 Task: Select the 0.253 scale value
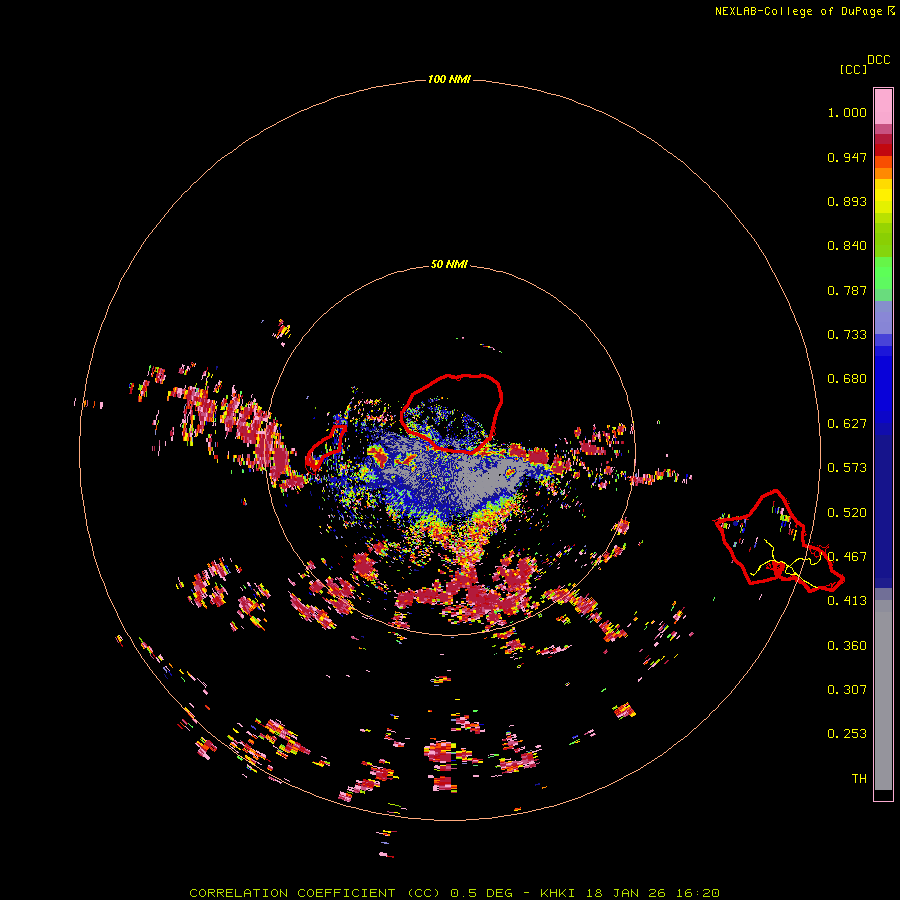coord(847,734)
